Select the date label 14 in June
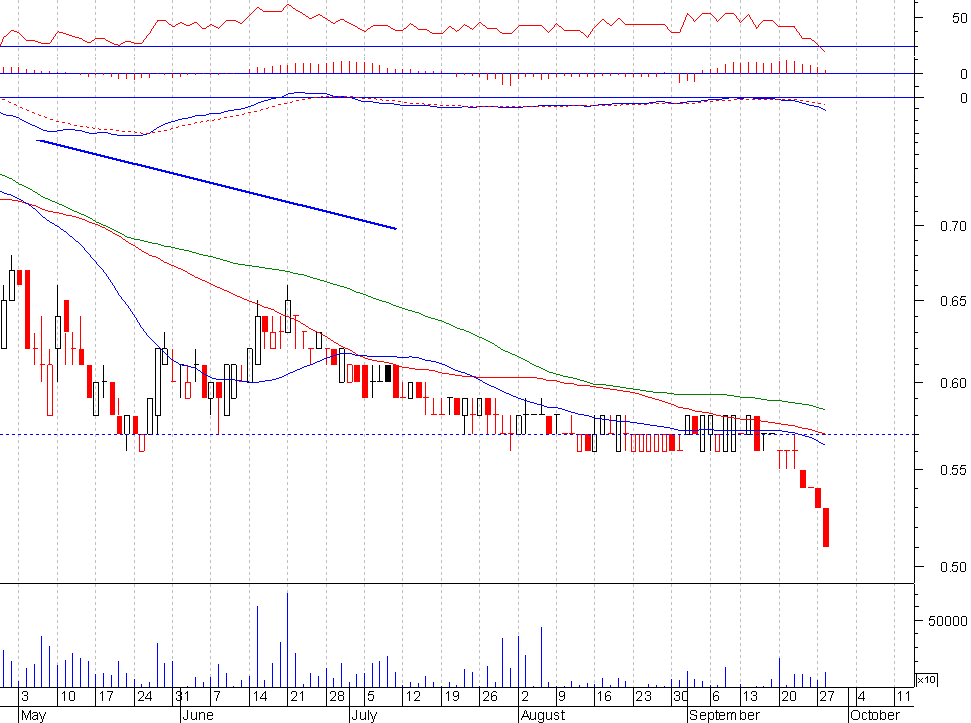This screenshot has height=723, width=971. (259, 696)
